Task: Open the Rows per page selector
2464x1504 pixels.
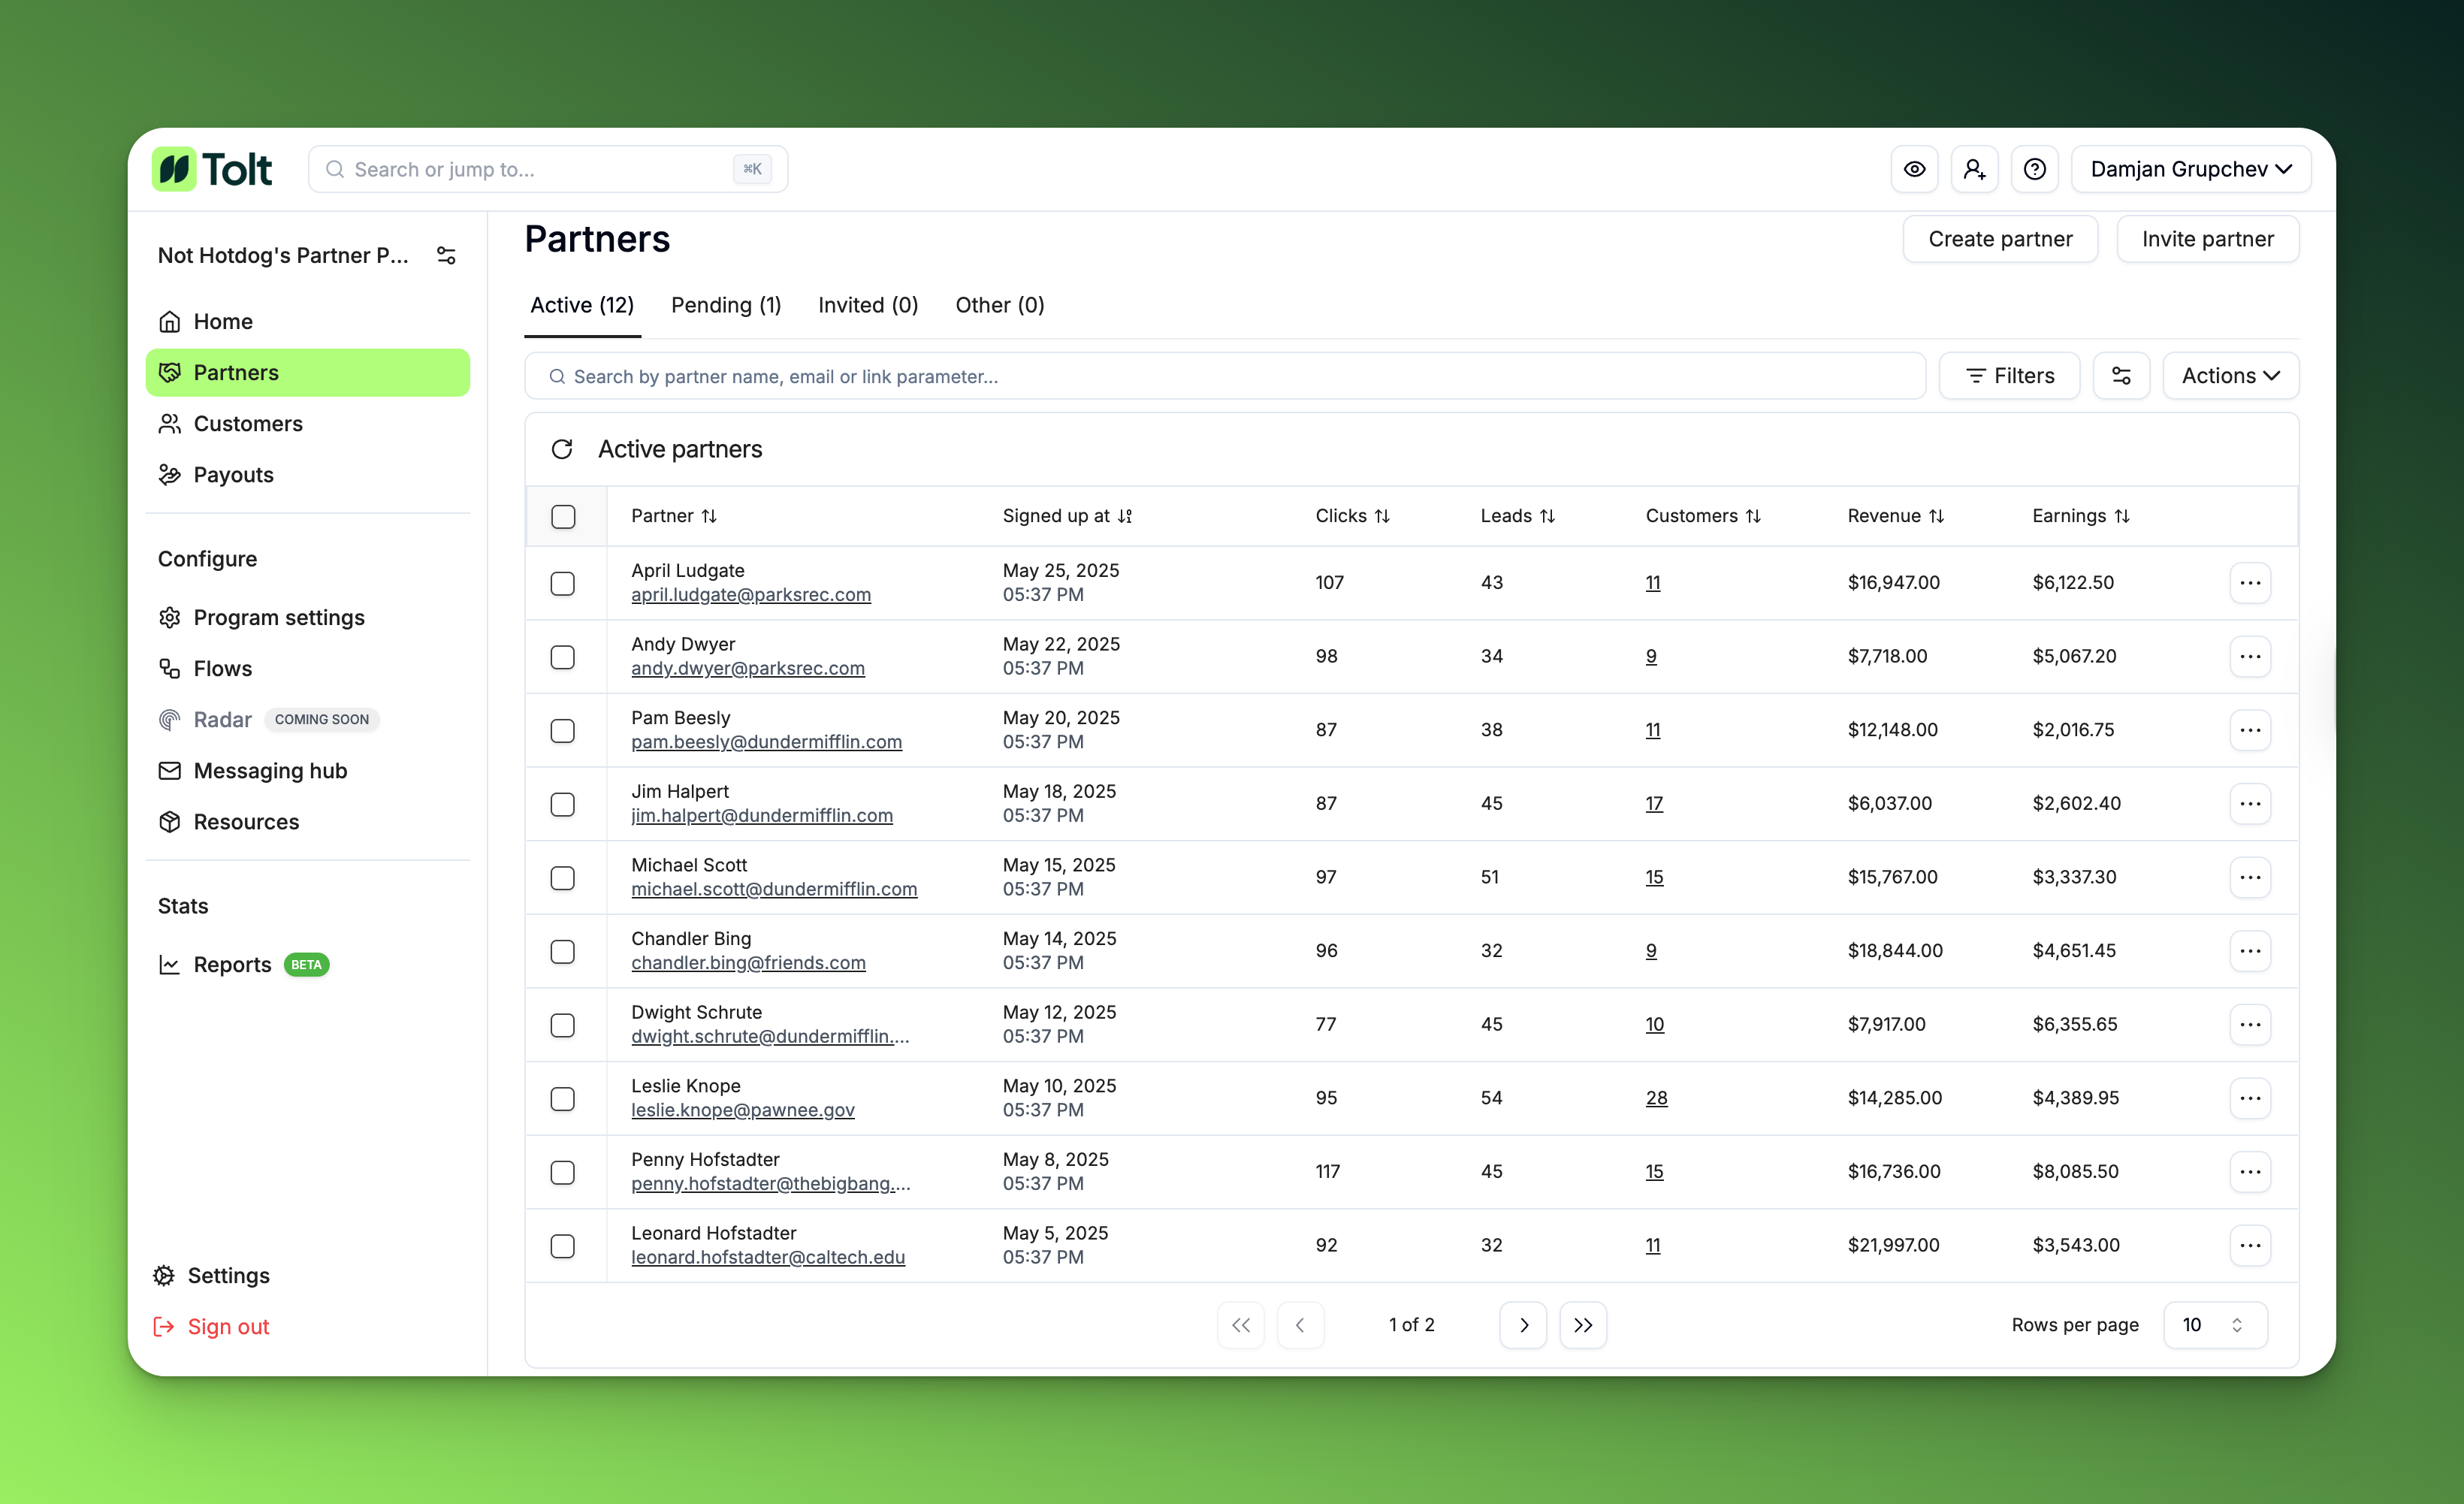Action: coord(2214,1325)
